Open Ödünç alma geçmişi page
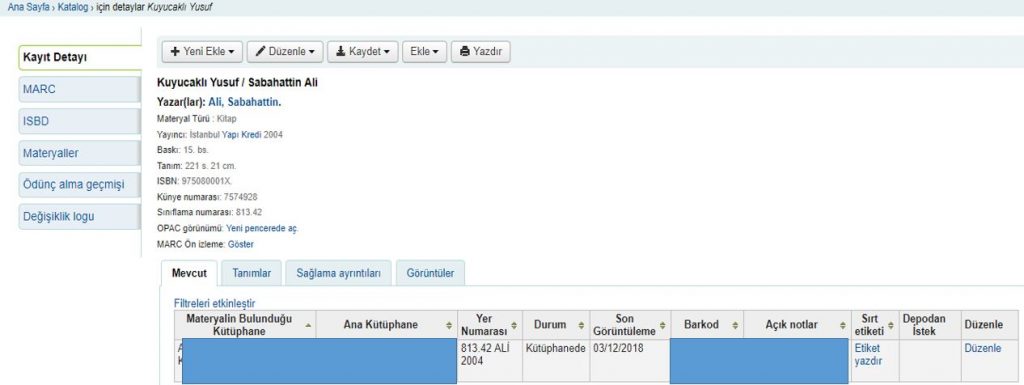Viewport: 1024px width, 385px height. [80, 185]
